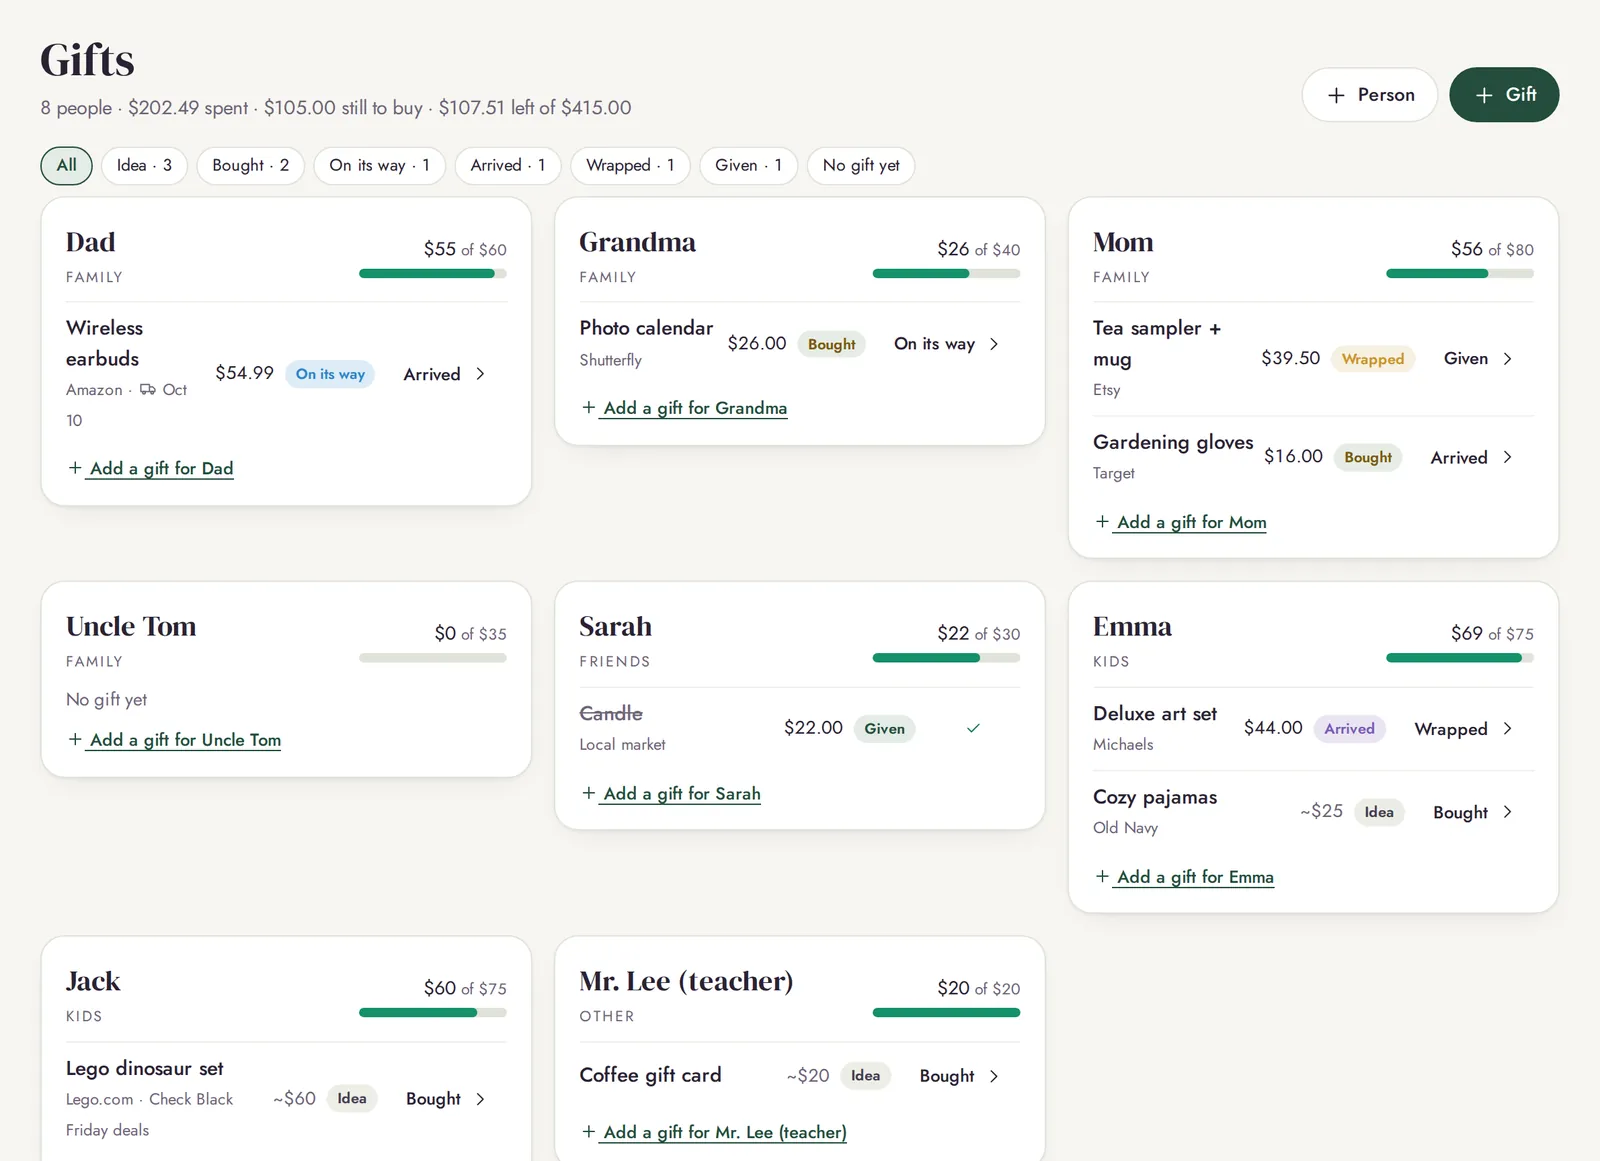Mark Tea sampler + mug as Given
This screenshot has height=1161, width=1600.
point(1466,359)
